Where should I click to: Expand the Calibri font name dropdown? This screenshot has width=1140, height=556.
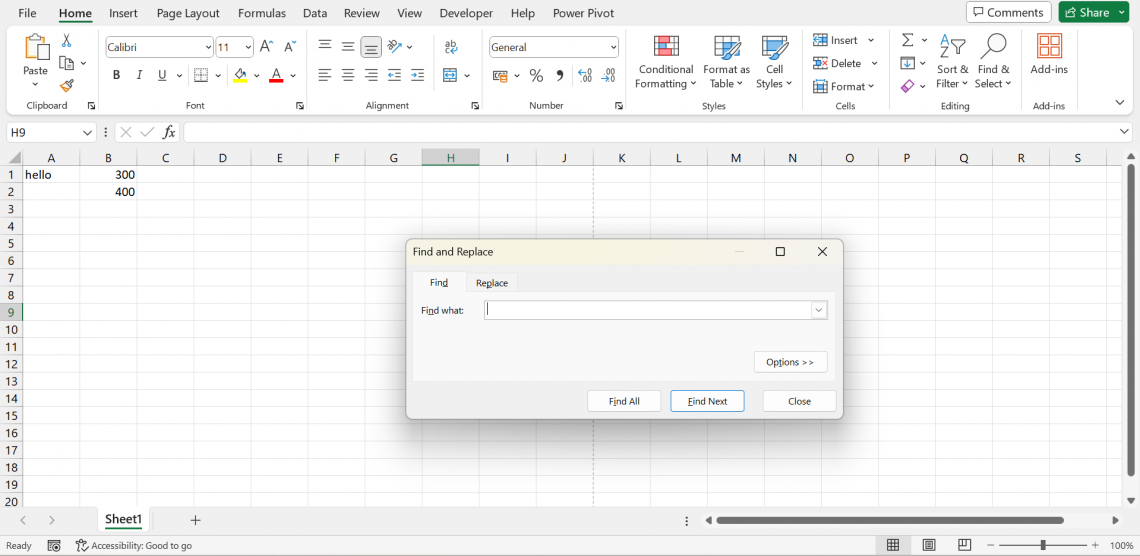tap(208, 47)
